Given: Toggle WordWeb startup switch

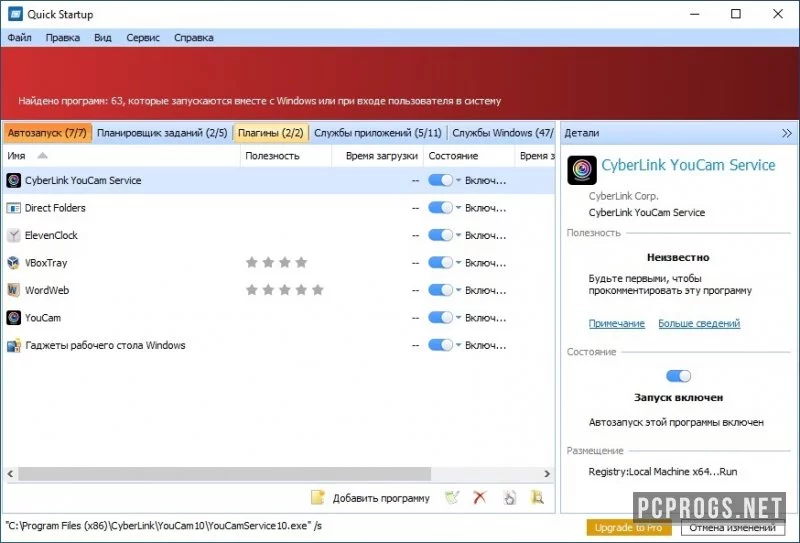Looking at the screenshot, I should tap(440, 290).
